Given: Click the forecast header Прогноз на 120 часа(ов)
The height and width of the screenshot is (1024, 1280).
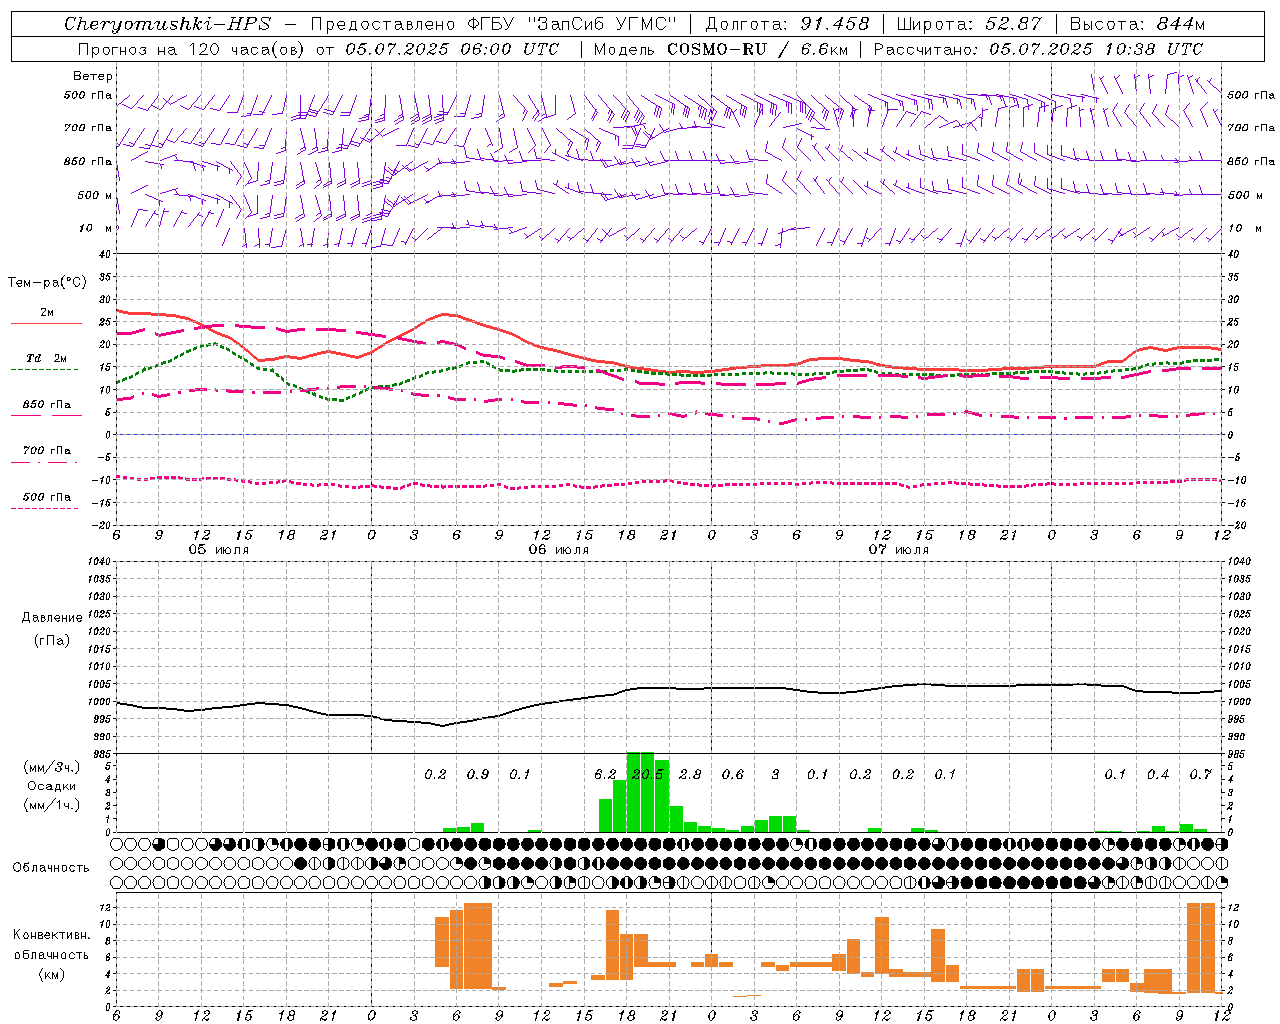Looking at the screenshot, I should pos(193,49).
